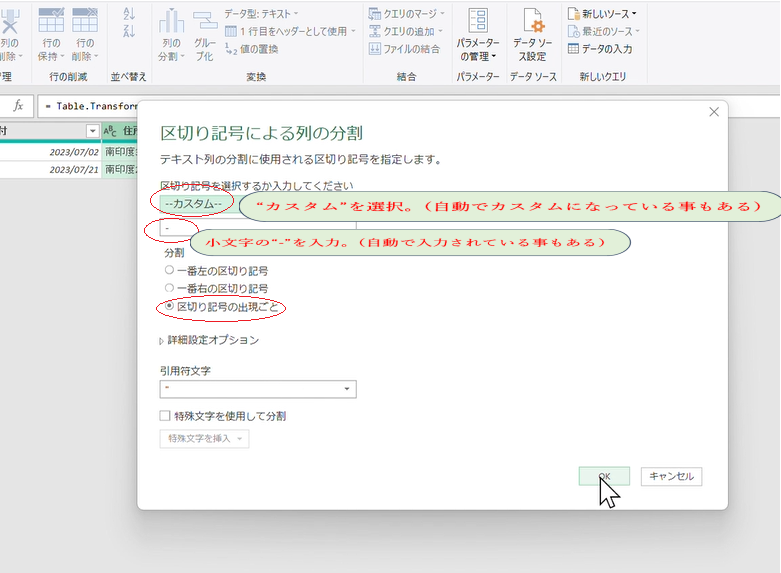Click Replace Values (値の置換)
Image resolution: width=781 pixels, height=573 pixels.
(x=252, y=49)
